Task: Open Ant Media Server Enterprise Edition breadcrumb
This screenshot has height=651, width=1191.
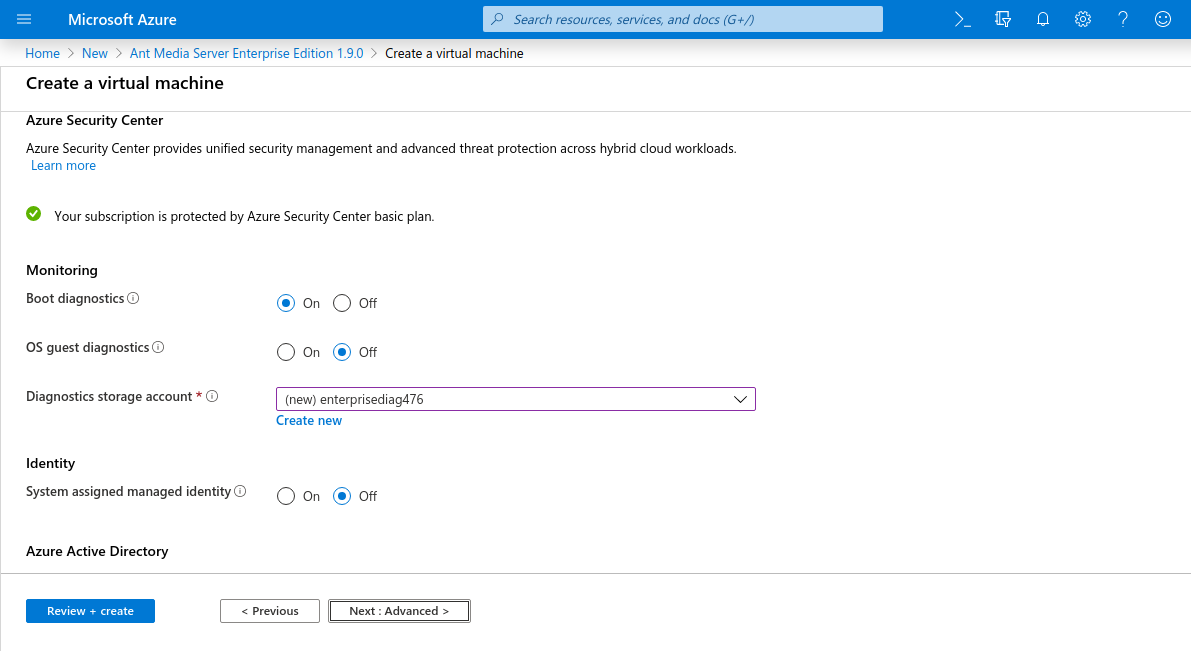Action: [x=247, y=53]
